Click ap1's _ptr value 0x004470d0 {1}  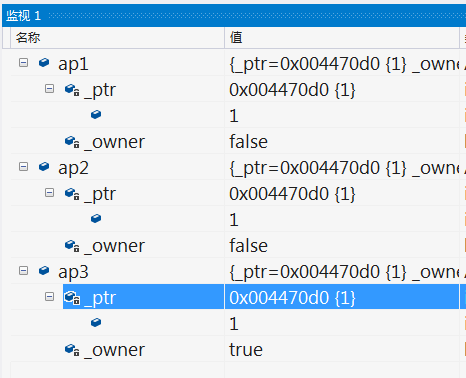pyautogui.click(x=292, y=90)
